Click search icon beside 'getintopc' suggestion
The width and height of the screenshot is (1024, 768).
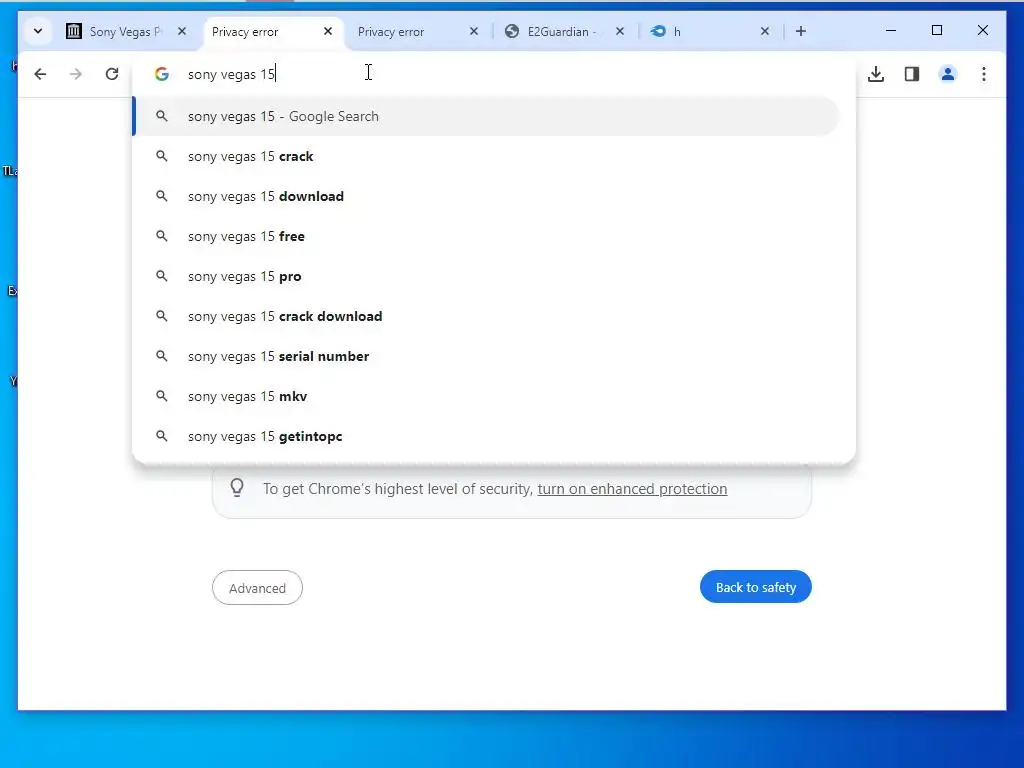pyautogui.click(x=161, y=436)
